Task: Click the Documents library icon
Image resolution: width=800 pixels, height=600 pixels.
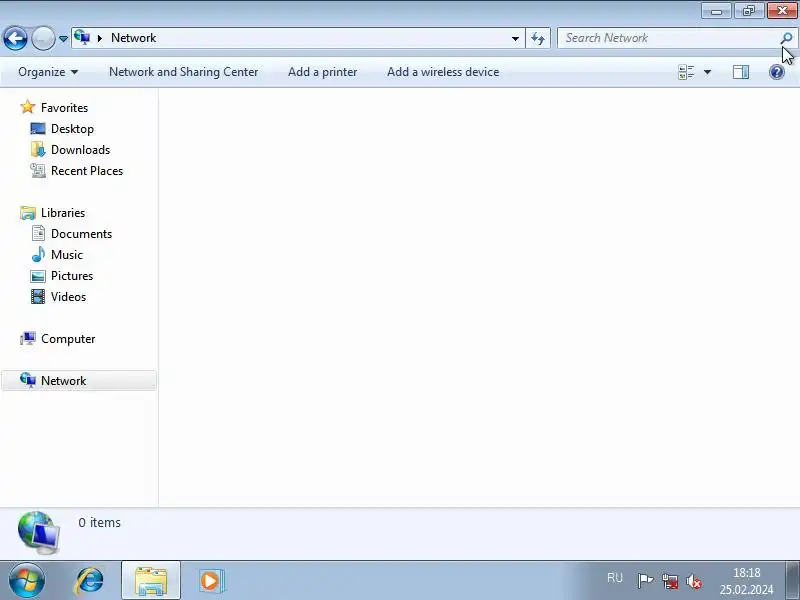Action: pyautogui.click(x=38, y=233)
